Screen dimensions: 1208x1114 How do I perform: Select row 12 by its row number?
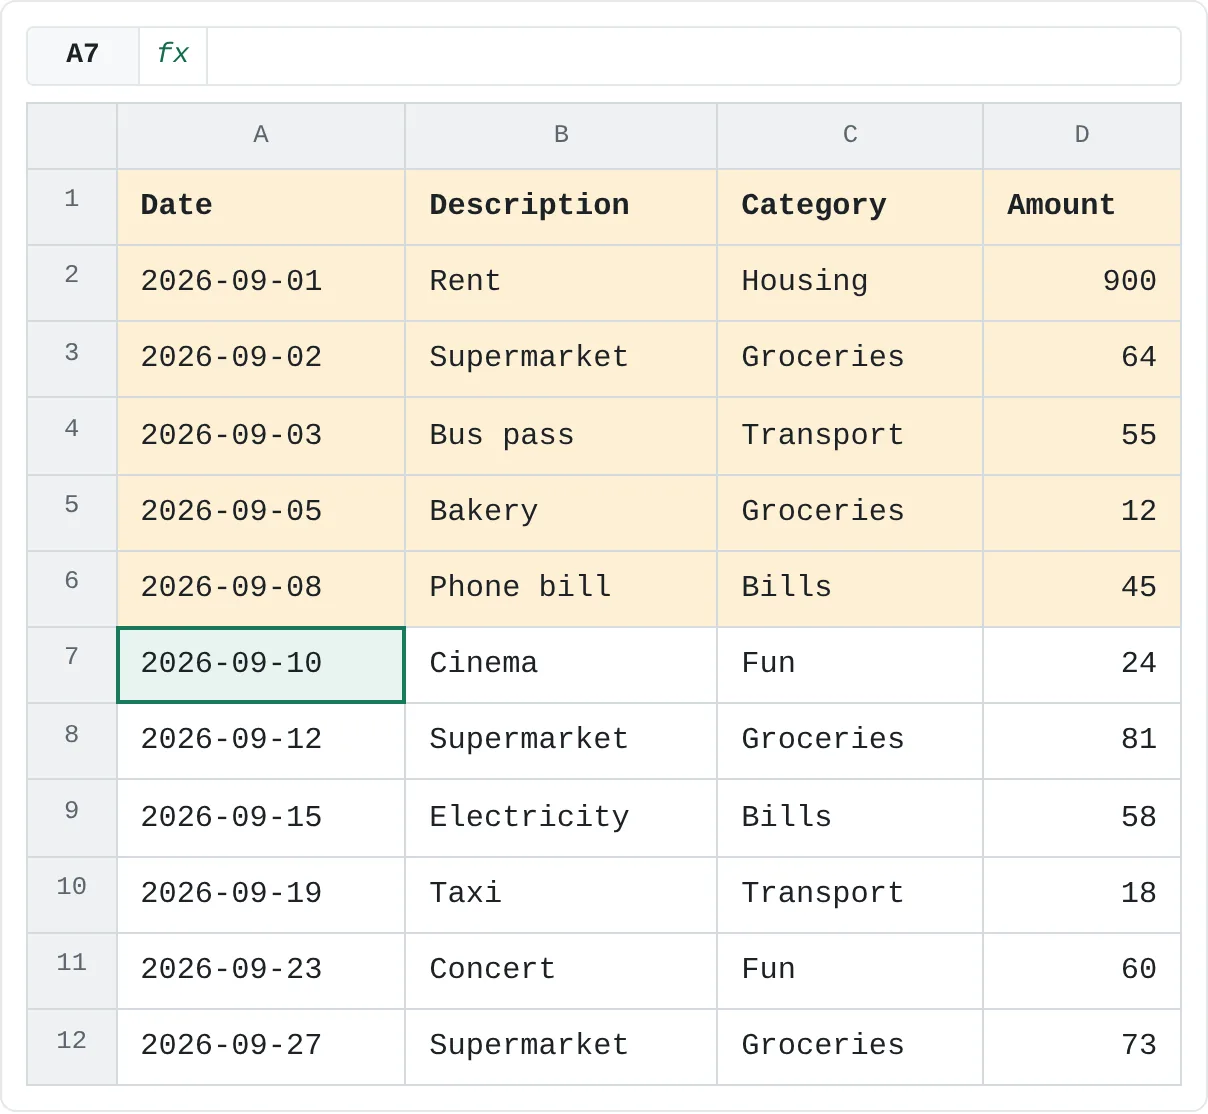coord(72,1047)
